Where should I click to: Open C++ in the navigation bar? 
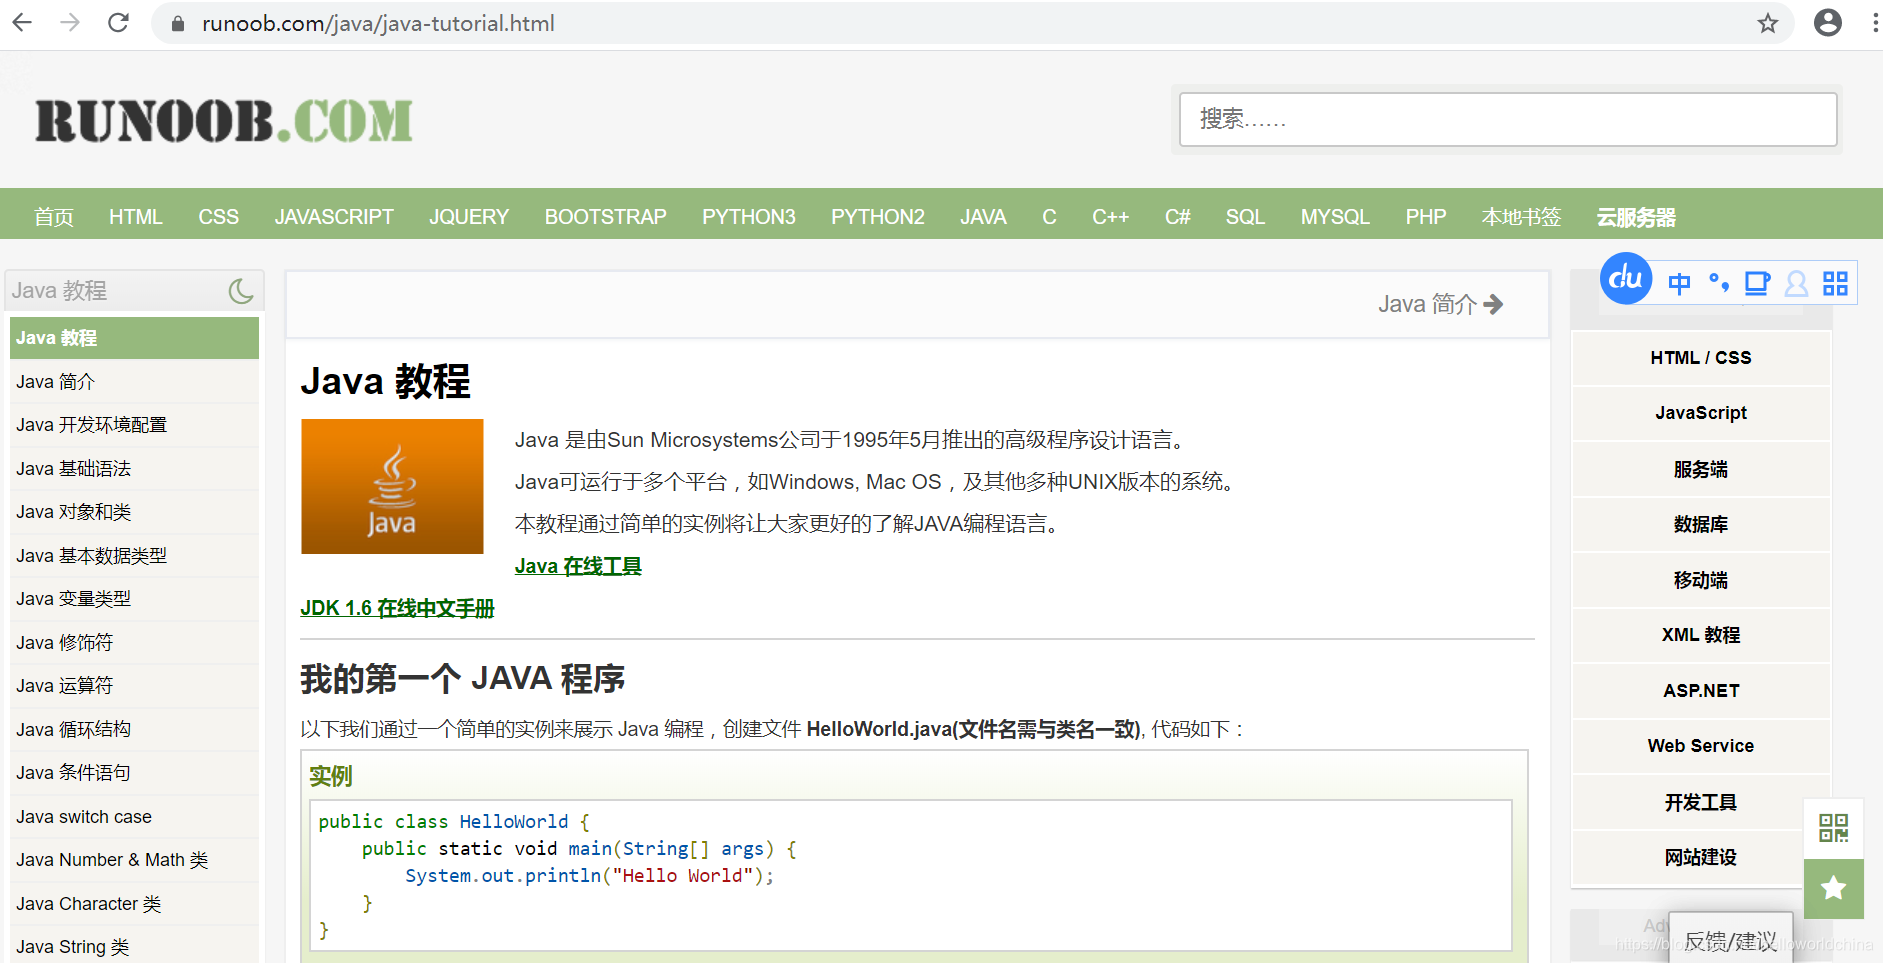click(1110, 217)
